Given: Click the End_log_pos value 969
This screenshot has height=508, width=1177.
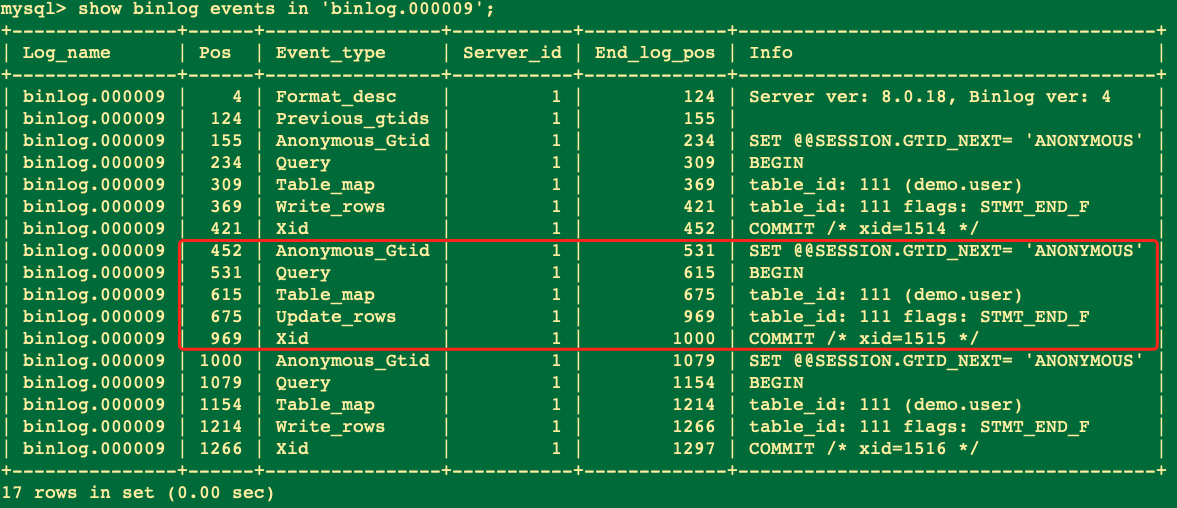Looking at the screenshot, I should coord(699,317).
